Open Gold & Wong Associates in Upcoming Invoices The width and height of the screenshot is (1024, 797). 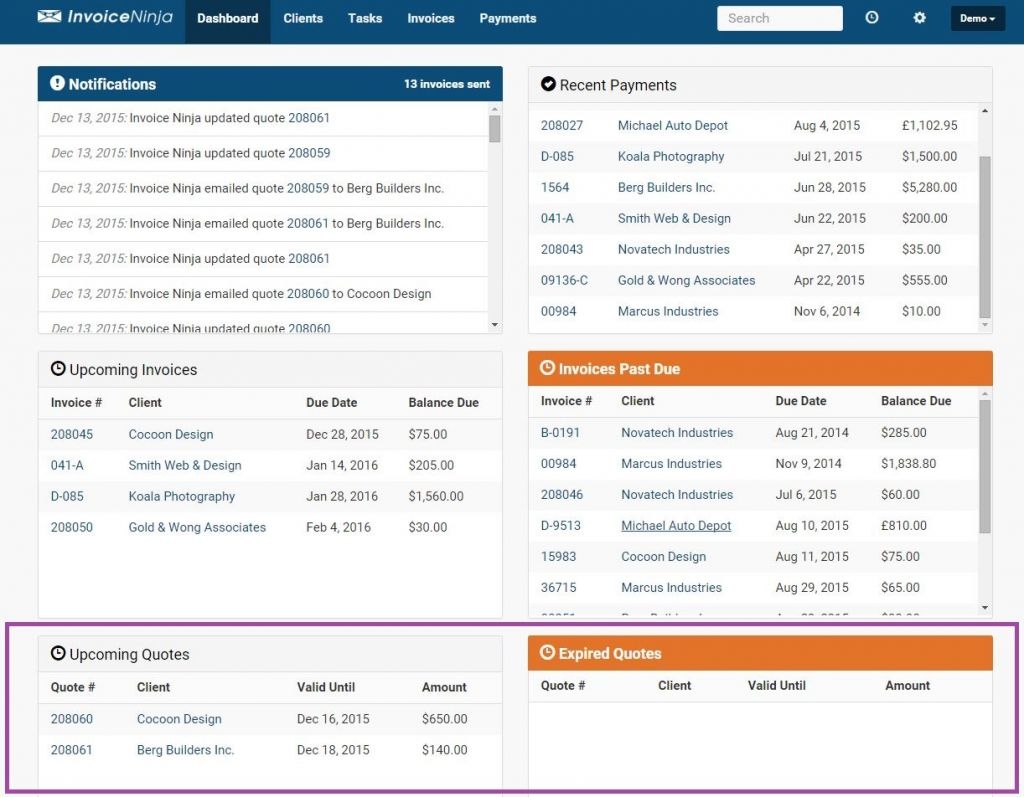(197, 527)
